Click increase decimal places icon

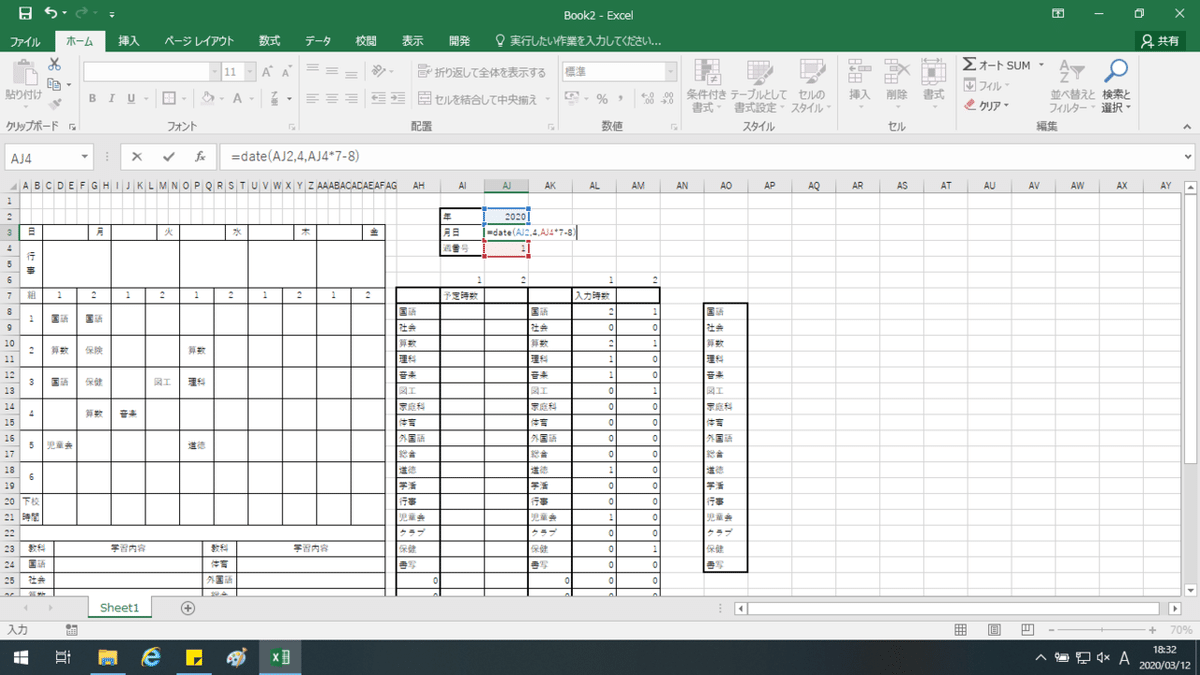point(648,99)
